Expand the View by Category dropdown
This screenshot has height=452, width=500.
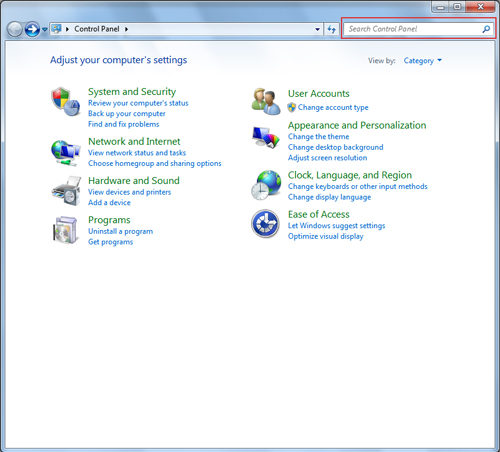coord(422,61)
